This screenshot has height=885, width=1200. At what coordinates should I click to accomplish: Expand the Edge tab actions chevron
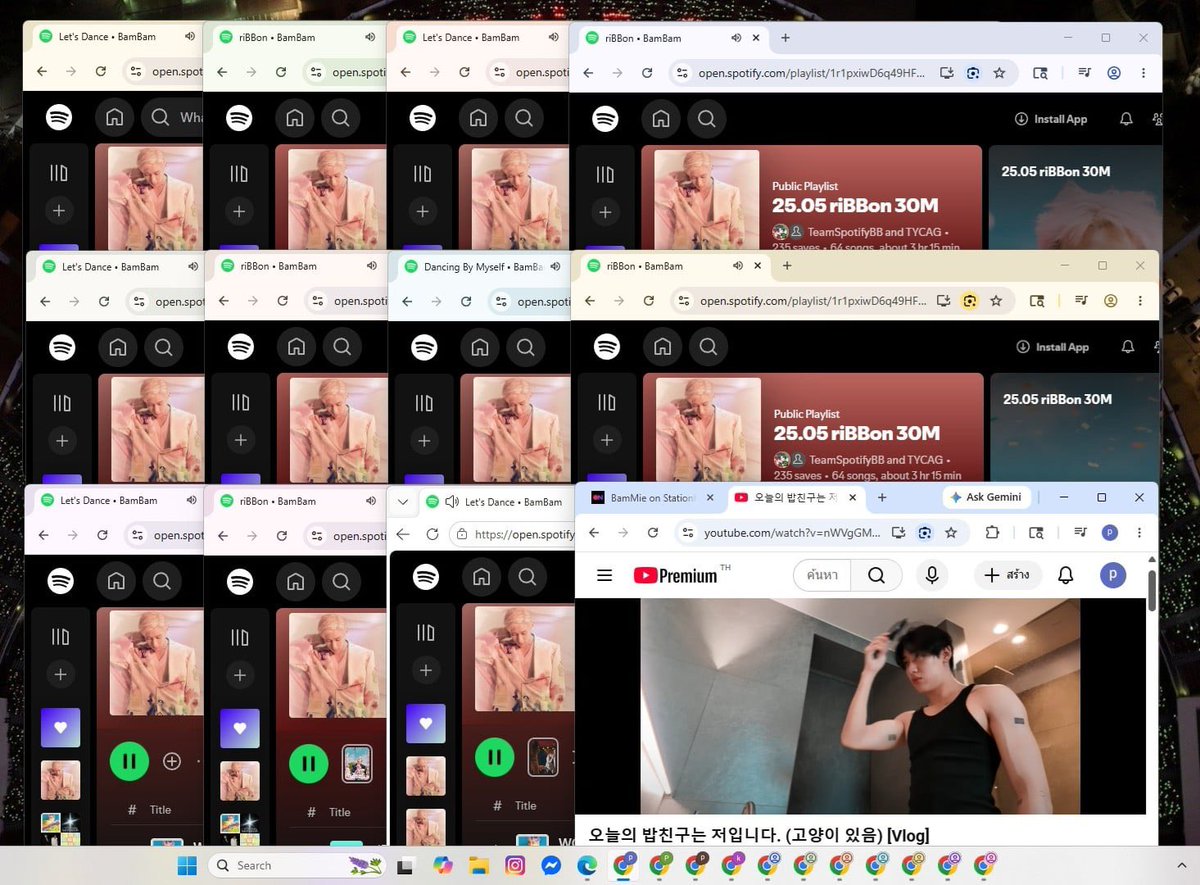403,502
